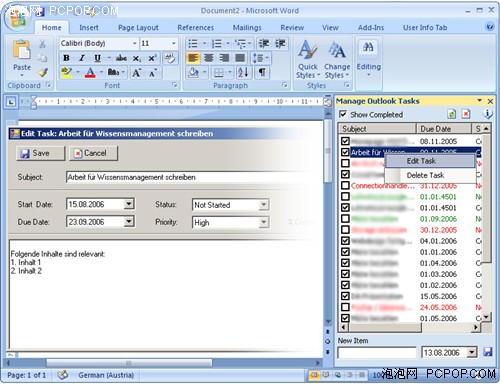Click the save new item disk icon
The image size is (500, 384).
[487, 352]
